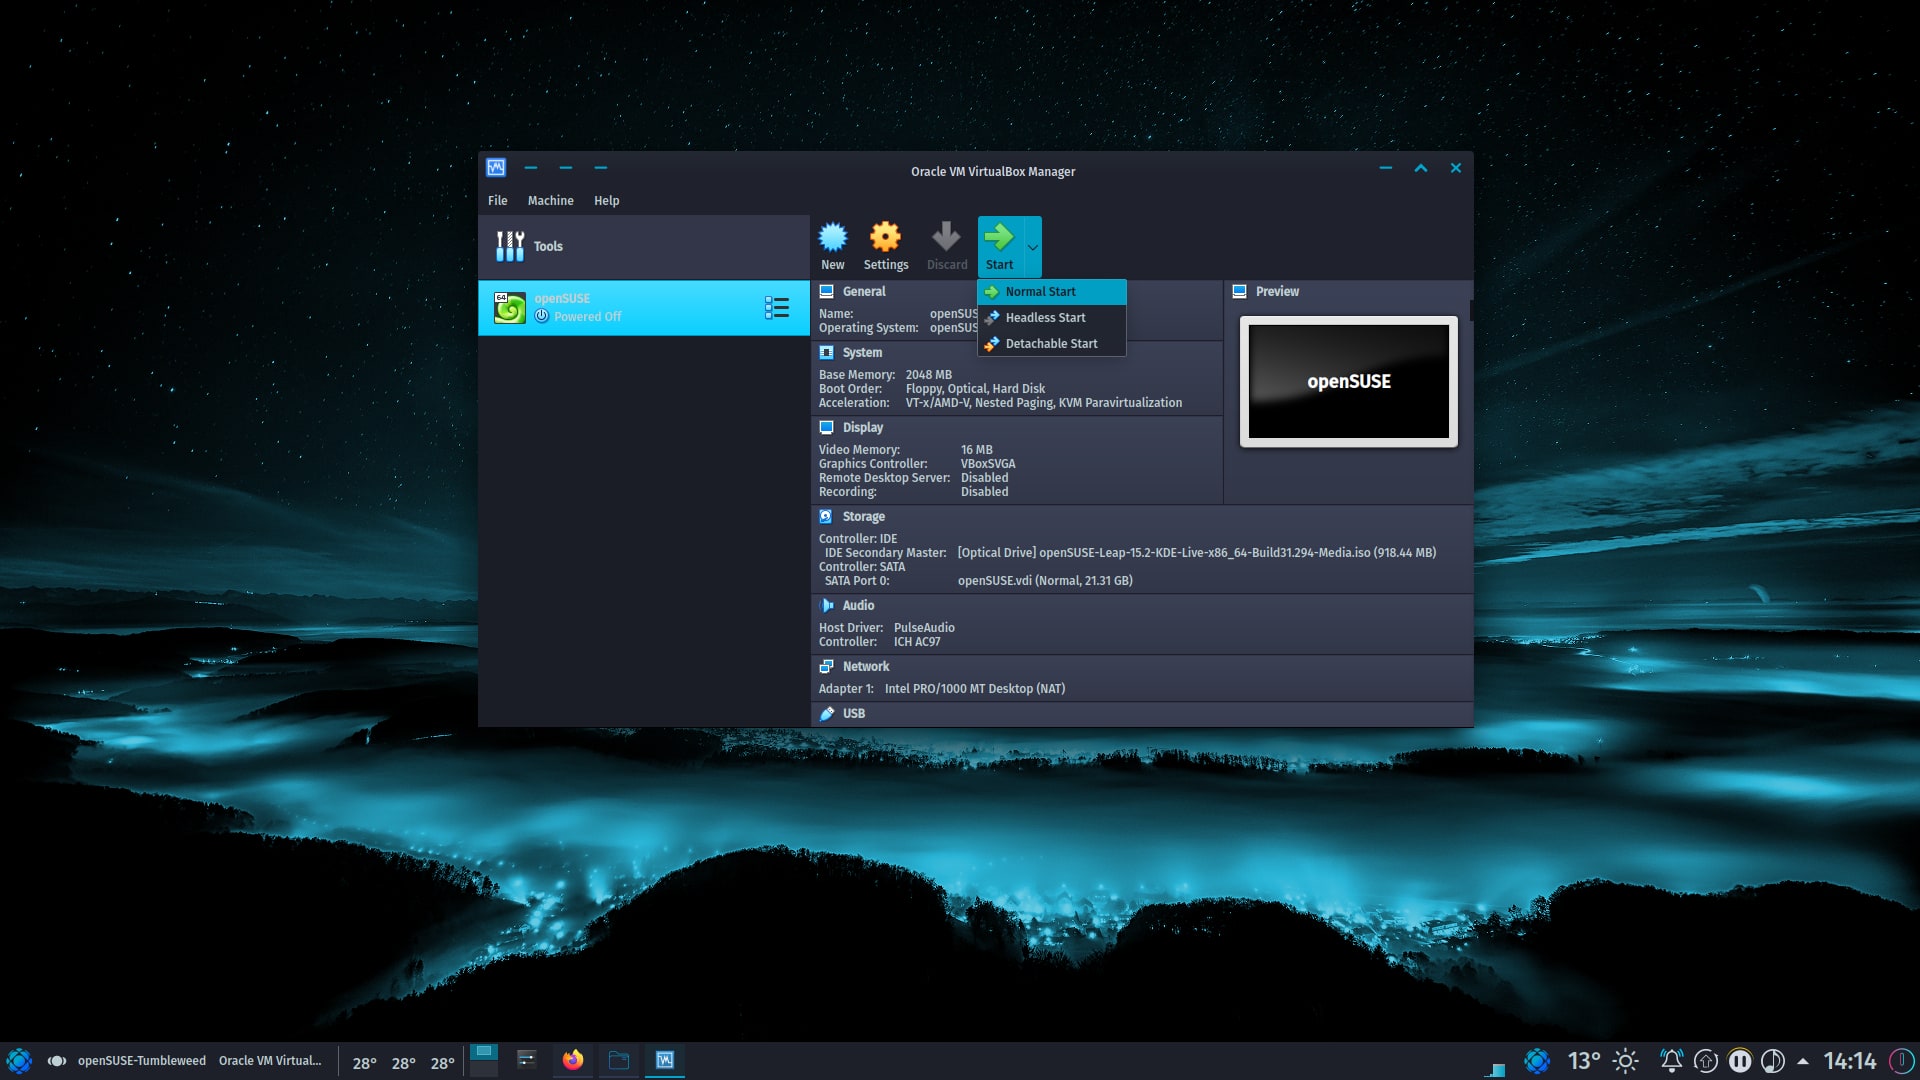Click the openSUSE preview thumbnail

[x=1348, y=382]
